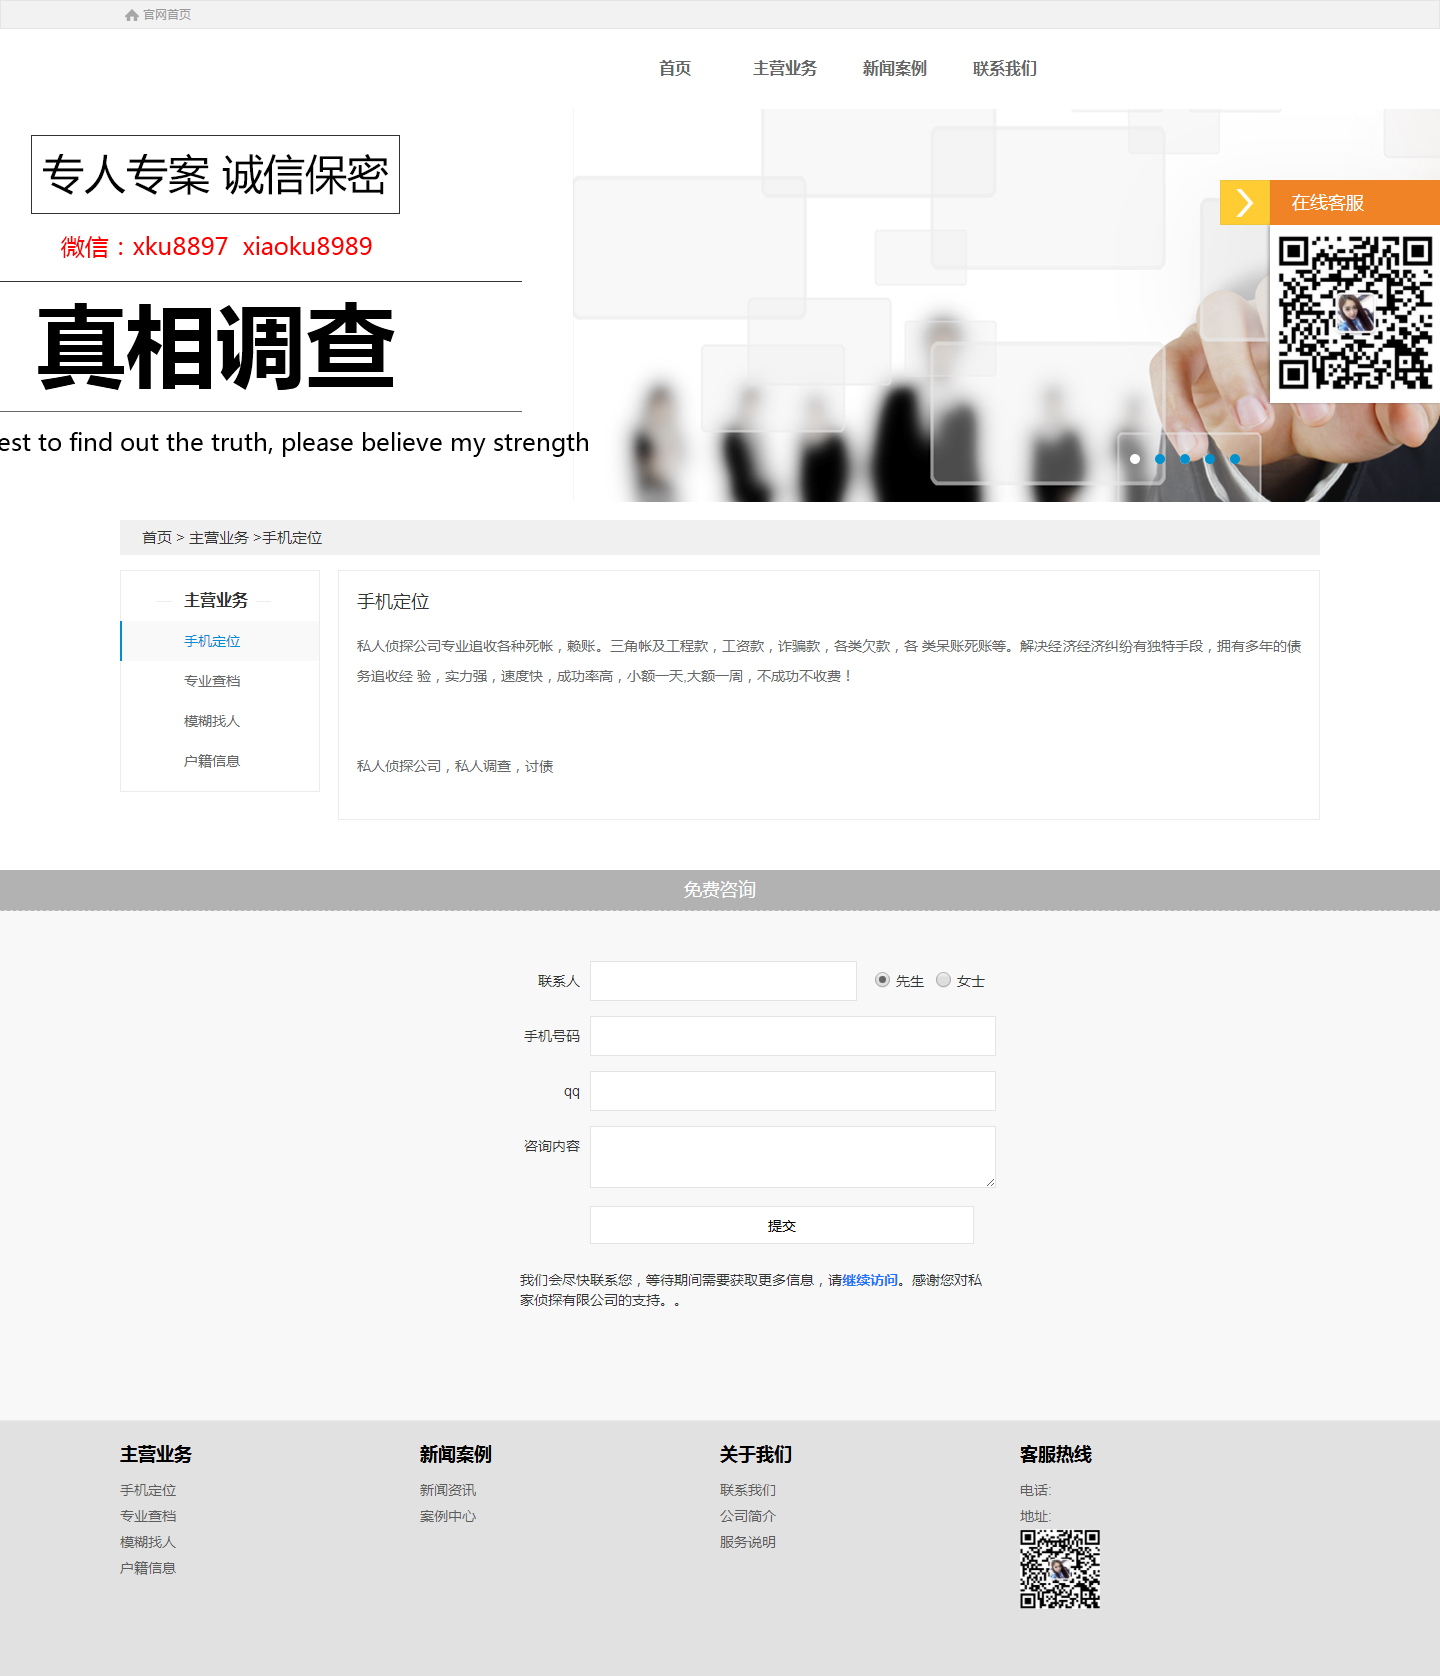Jump to the last carousel indicator dot
Screen dimensions: 1440x1676
tap(1235, 459)
